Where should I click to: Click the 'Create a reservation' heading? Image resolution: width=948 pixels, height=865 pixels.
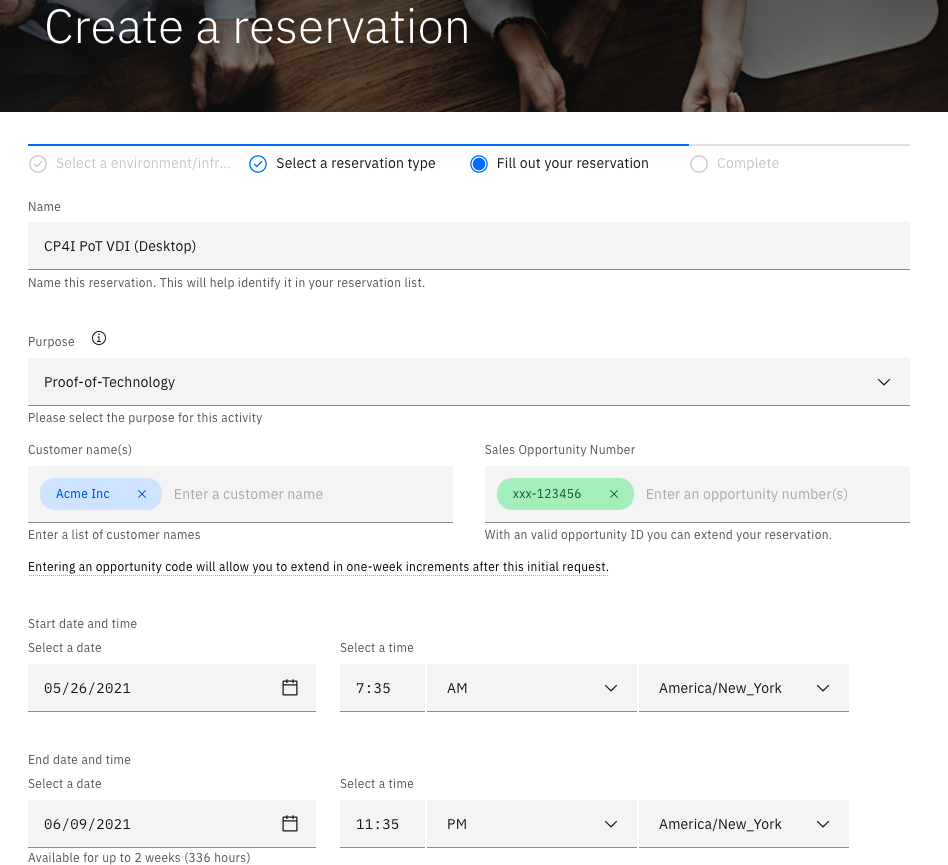tap(257, 28)
